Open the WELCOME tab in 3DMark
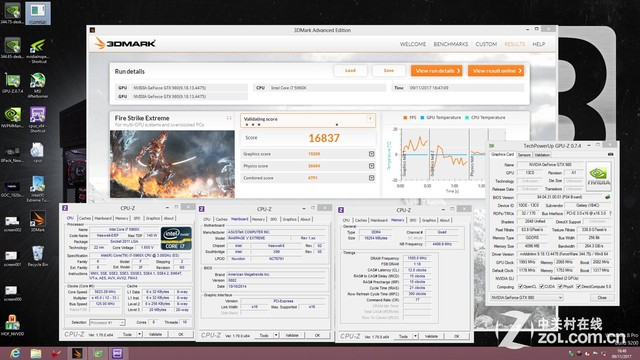 (413, 44)
